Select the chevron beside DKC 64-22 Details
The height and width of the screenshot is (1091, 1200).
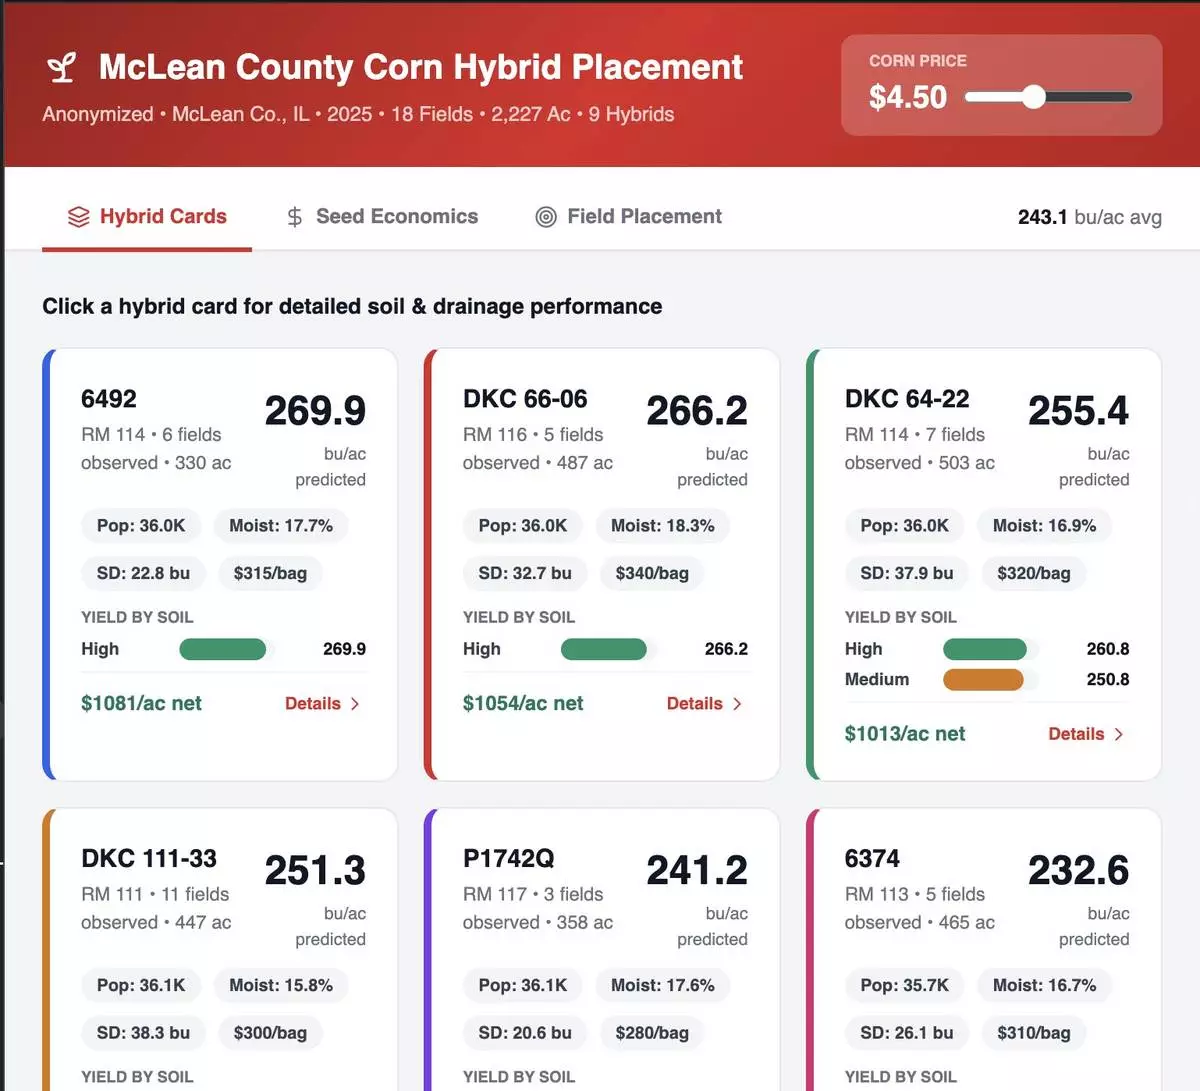pos(1120,733)
